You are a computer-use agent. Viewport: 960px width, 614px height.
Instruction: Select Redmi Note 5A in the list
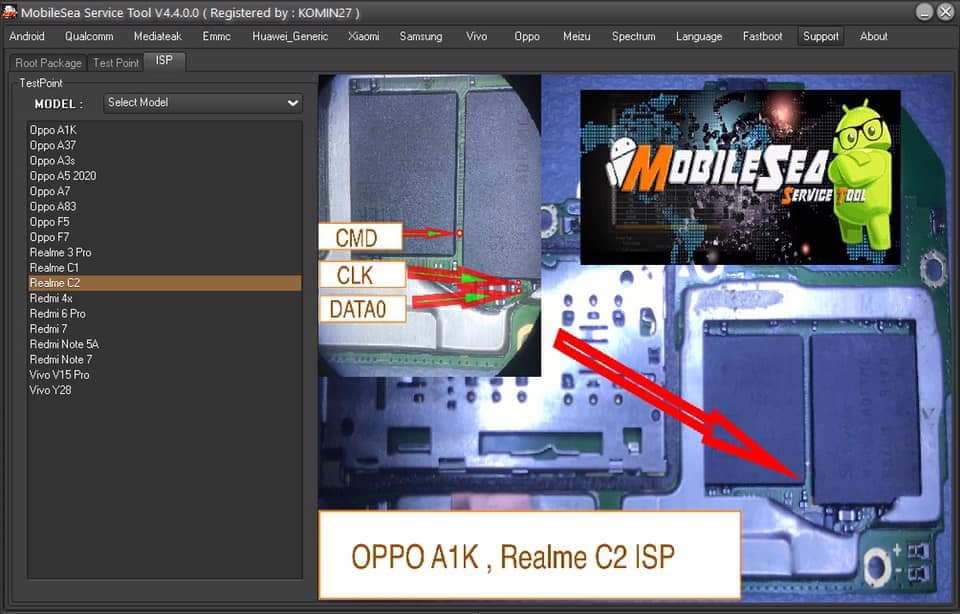click(x=164, y=344)
